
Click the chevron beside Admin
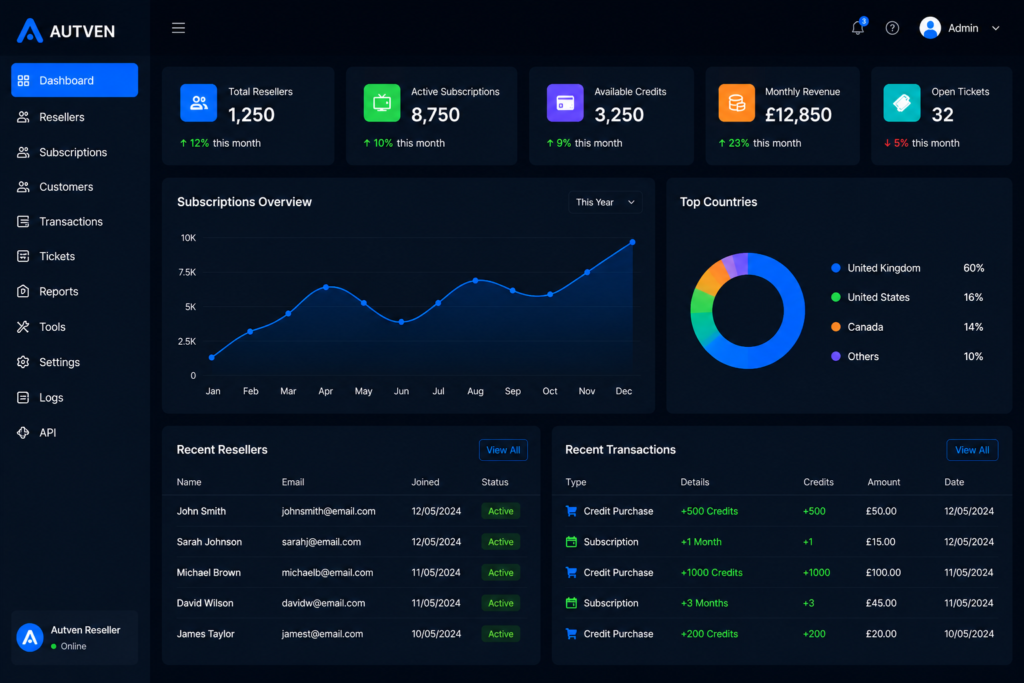995,28
